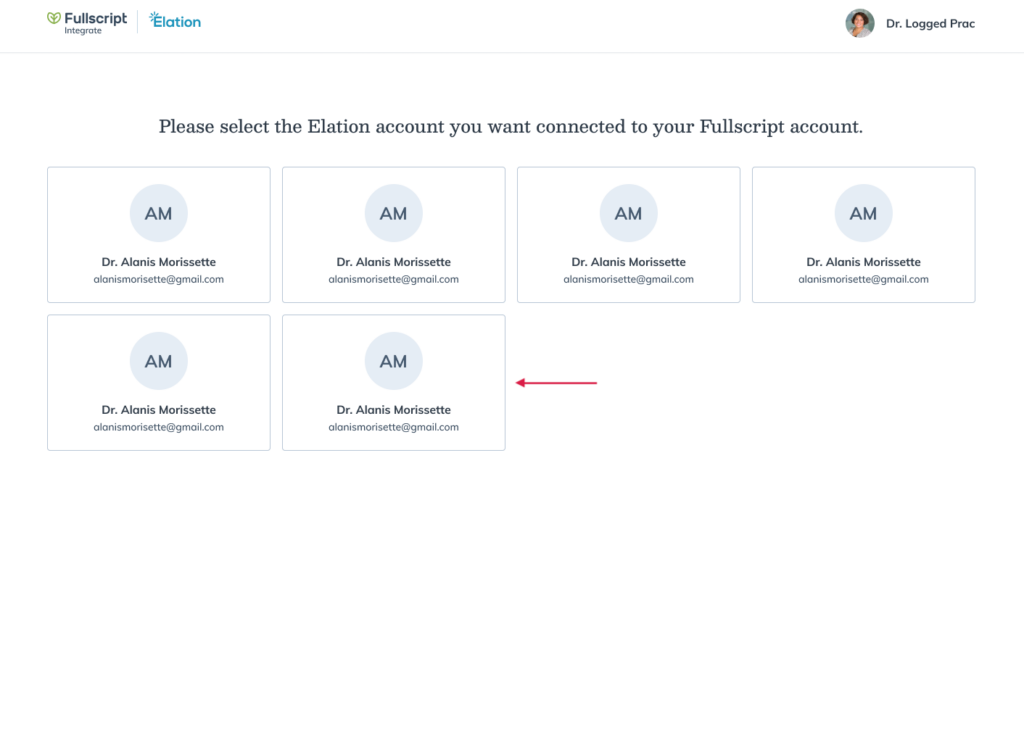This screenshot has width=1024, height=732.
Task: Click AM avatar in fourth top-row card
Action: tap(863, 213)
